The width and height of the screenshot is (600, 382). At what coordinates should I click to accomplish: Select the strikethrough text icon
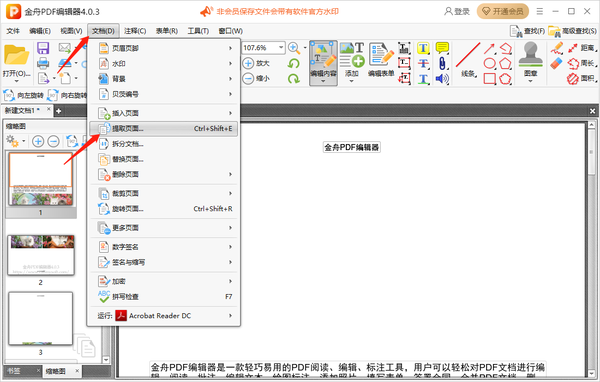pyautogui.click(x=423, y=64)
